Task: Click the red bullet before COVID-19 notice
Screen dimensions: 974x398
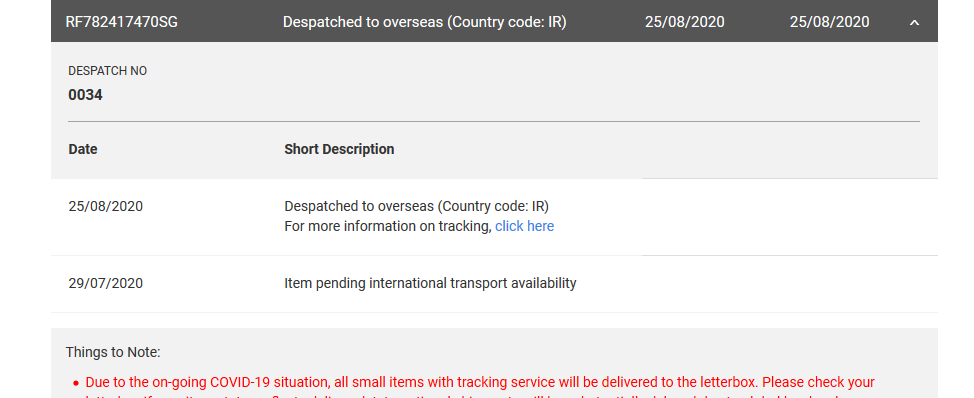Action: [76, 383]
